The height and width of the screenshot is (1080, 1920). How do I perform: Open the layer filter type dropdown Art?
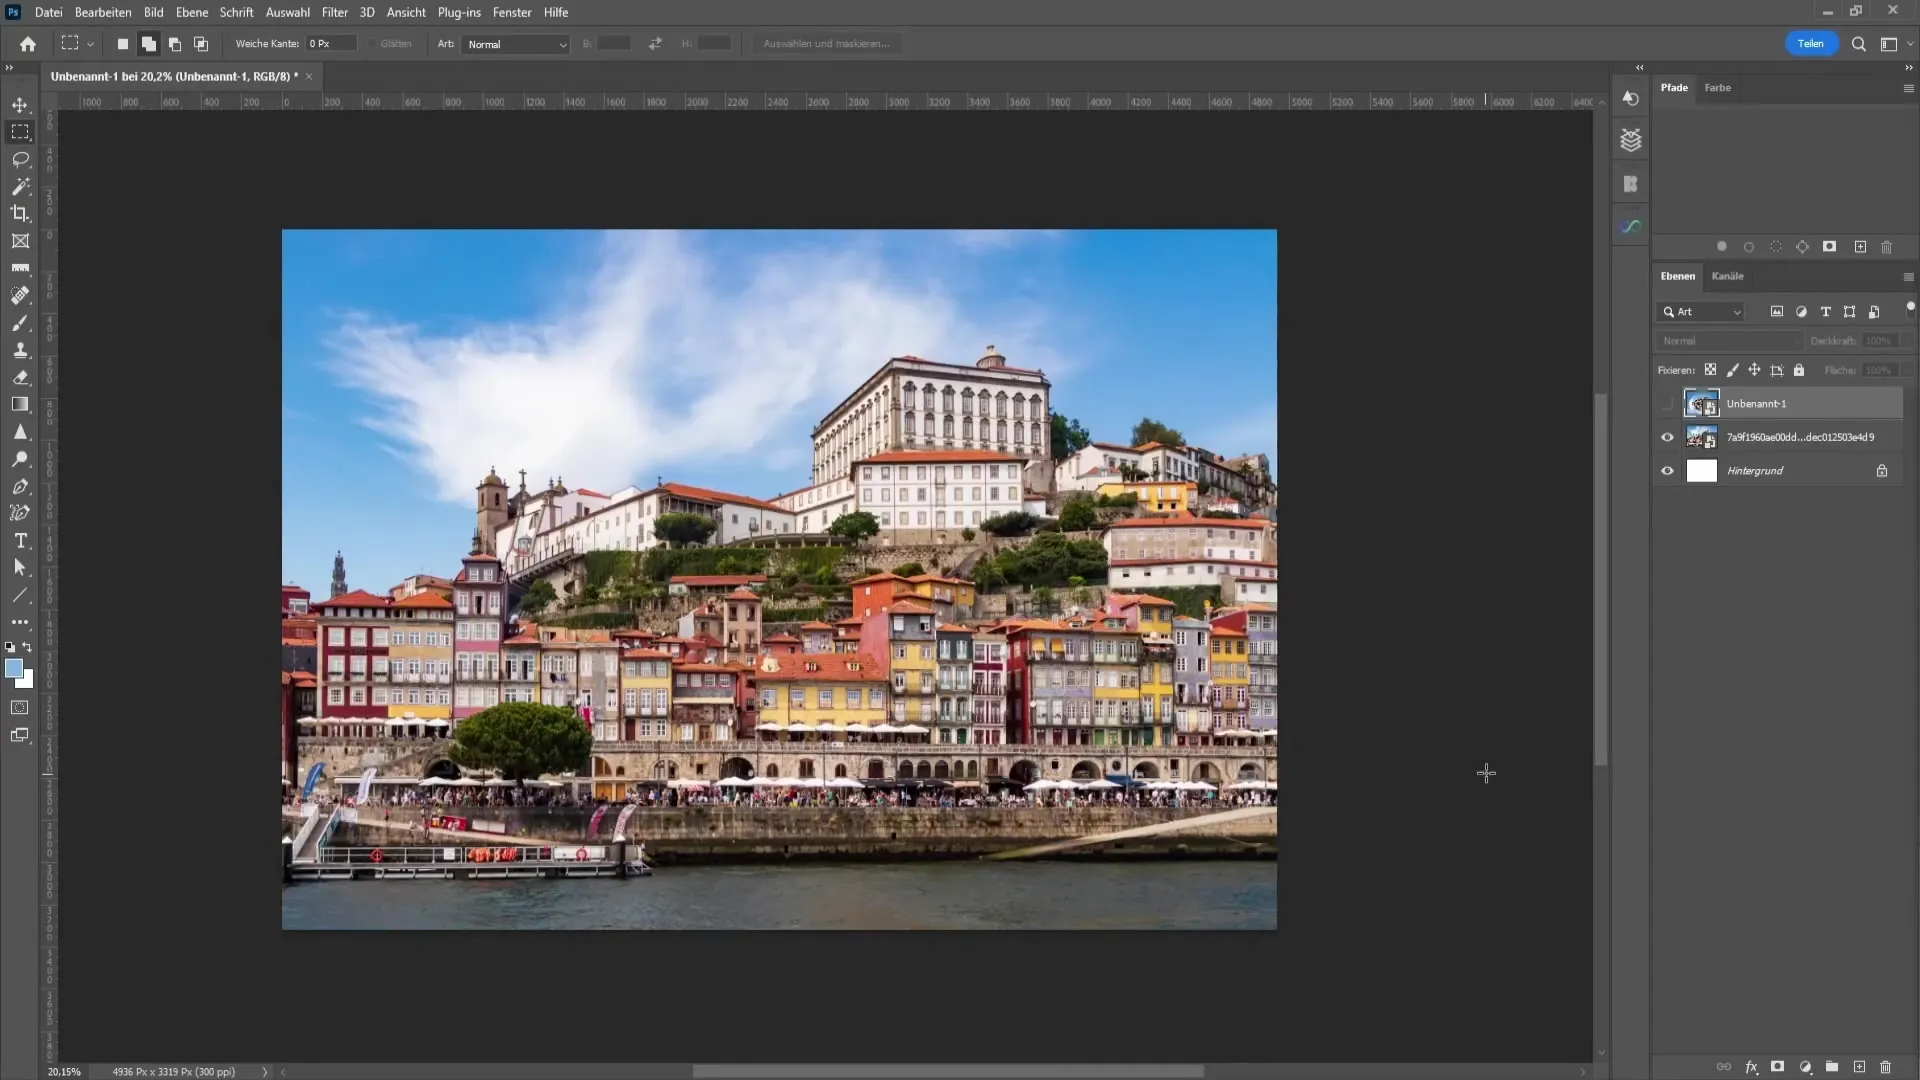pos(1702,312)
